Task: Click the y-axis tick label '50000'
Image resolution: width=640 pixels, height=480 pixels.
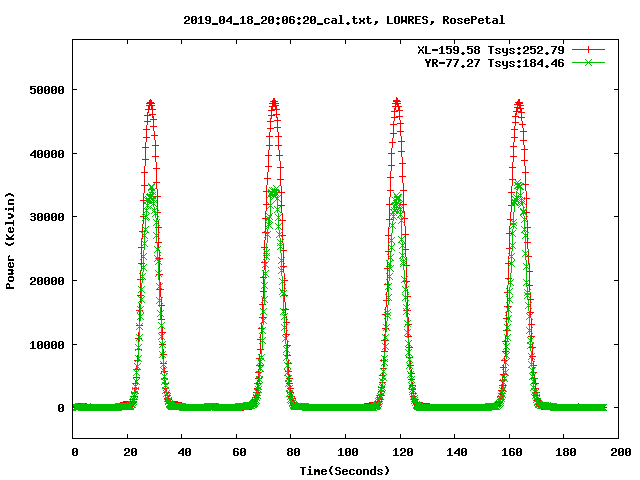Action: (47, 90)
